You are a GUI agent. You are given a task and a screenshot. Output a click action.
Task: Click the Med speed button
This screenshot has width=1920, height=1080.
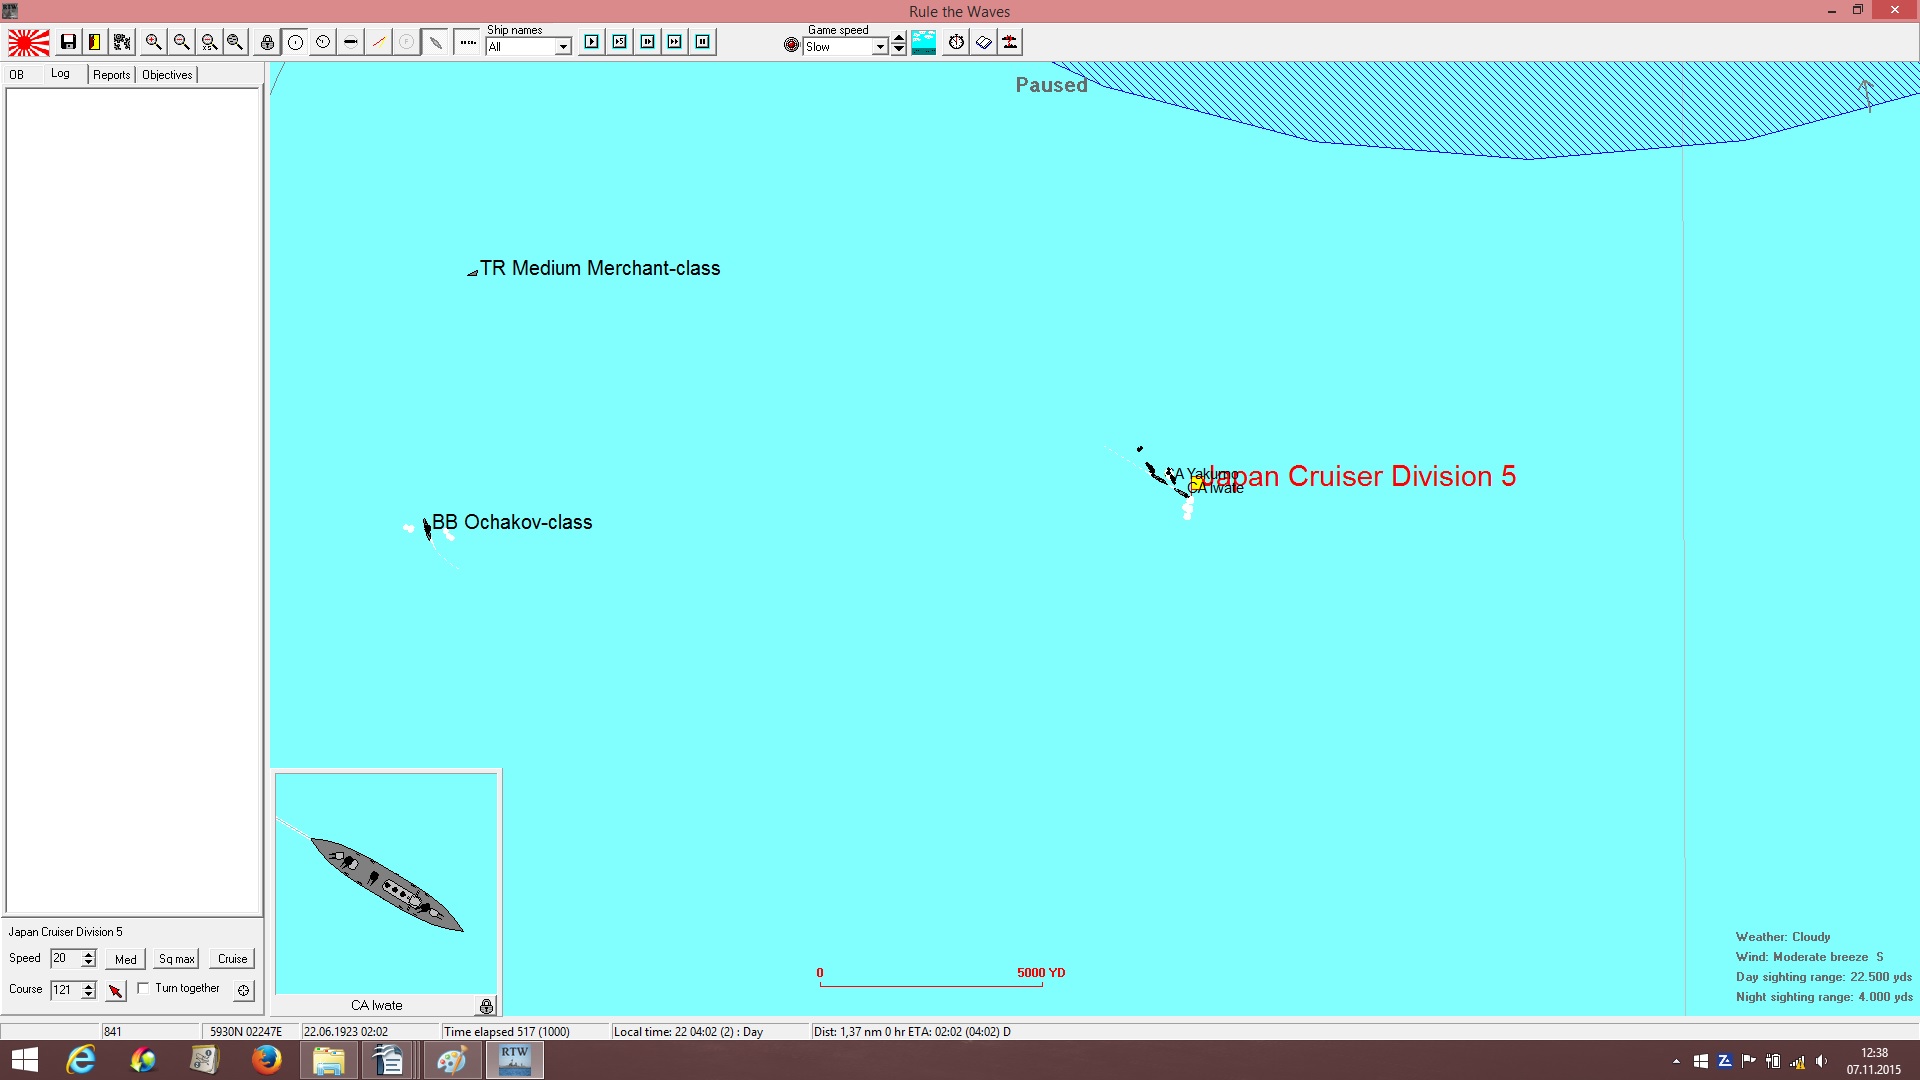click(x=126, y=959)
